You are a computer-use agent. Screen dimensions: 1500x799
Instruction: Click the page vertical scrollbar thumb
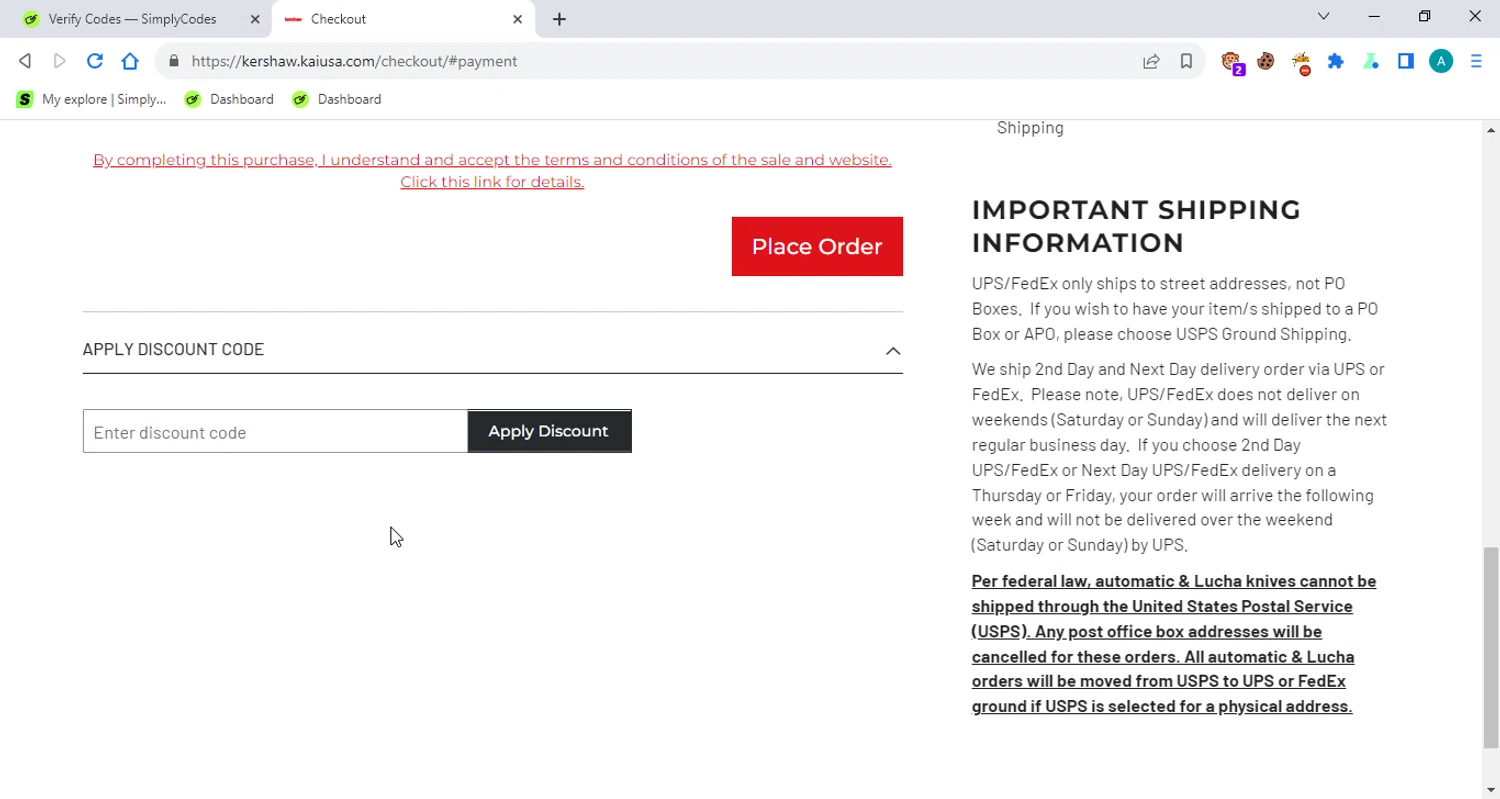pyautogui.click(x=1491, y=647)
